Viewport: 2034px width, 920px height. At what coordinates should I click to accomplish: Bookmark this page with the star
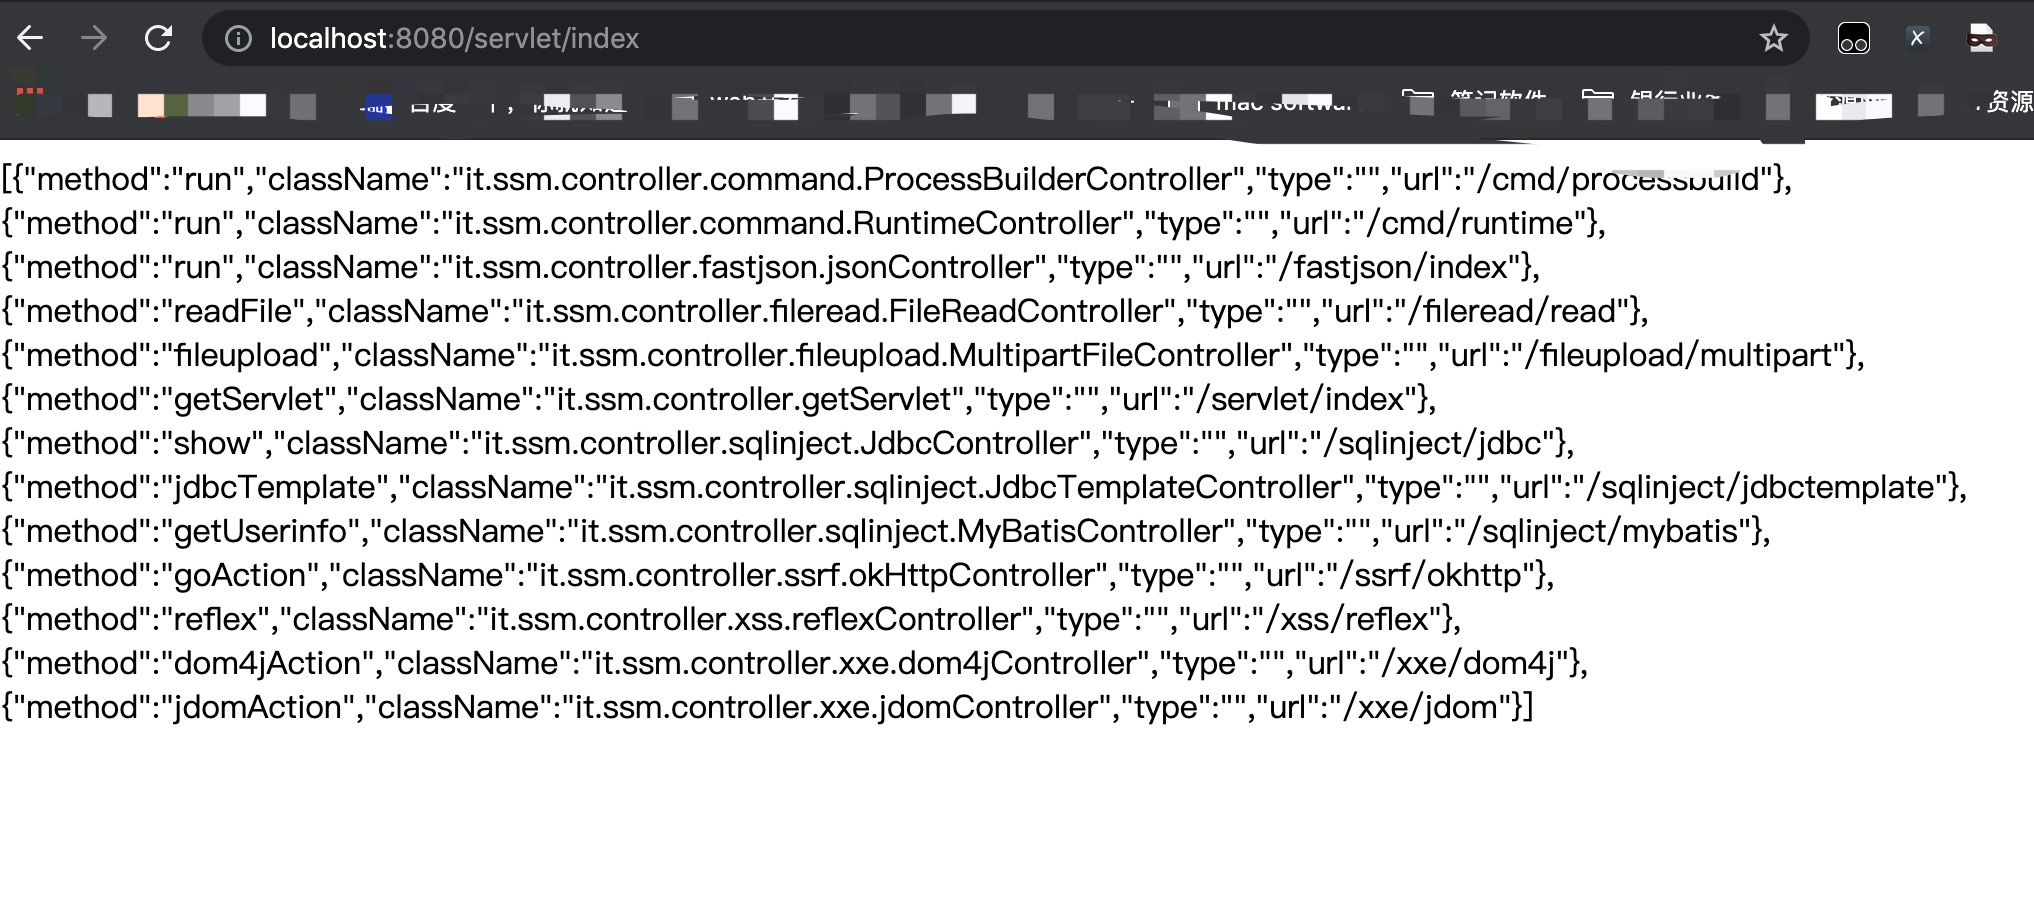click(x=1773, y=39)
